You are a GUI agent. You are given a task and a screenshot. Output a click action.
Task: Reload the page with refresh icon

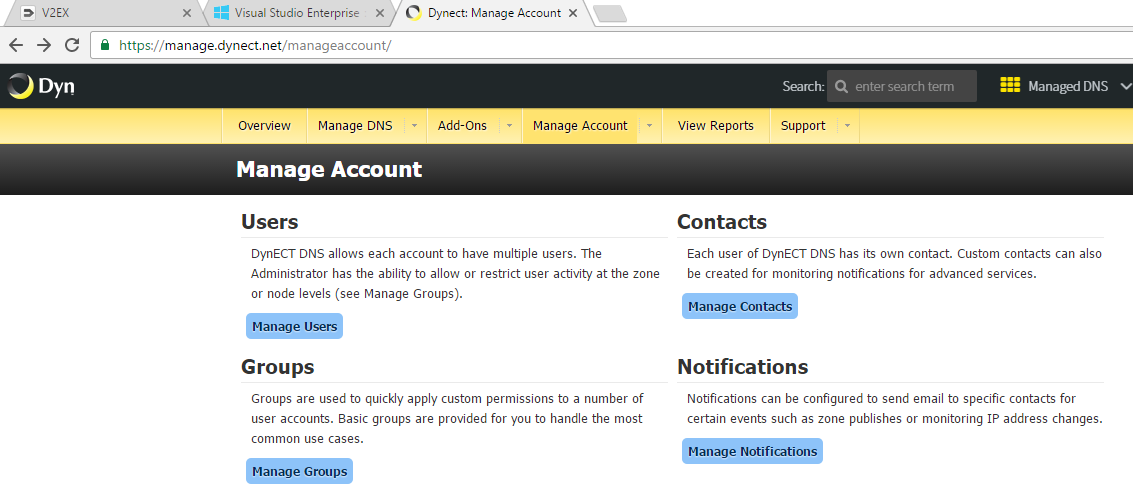coord(72,45)
